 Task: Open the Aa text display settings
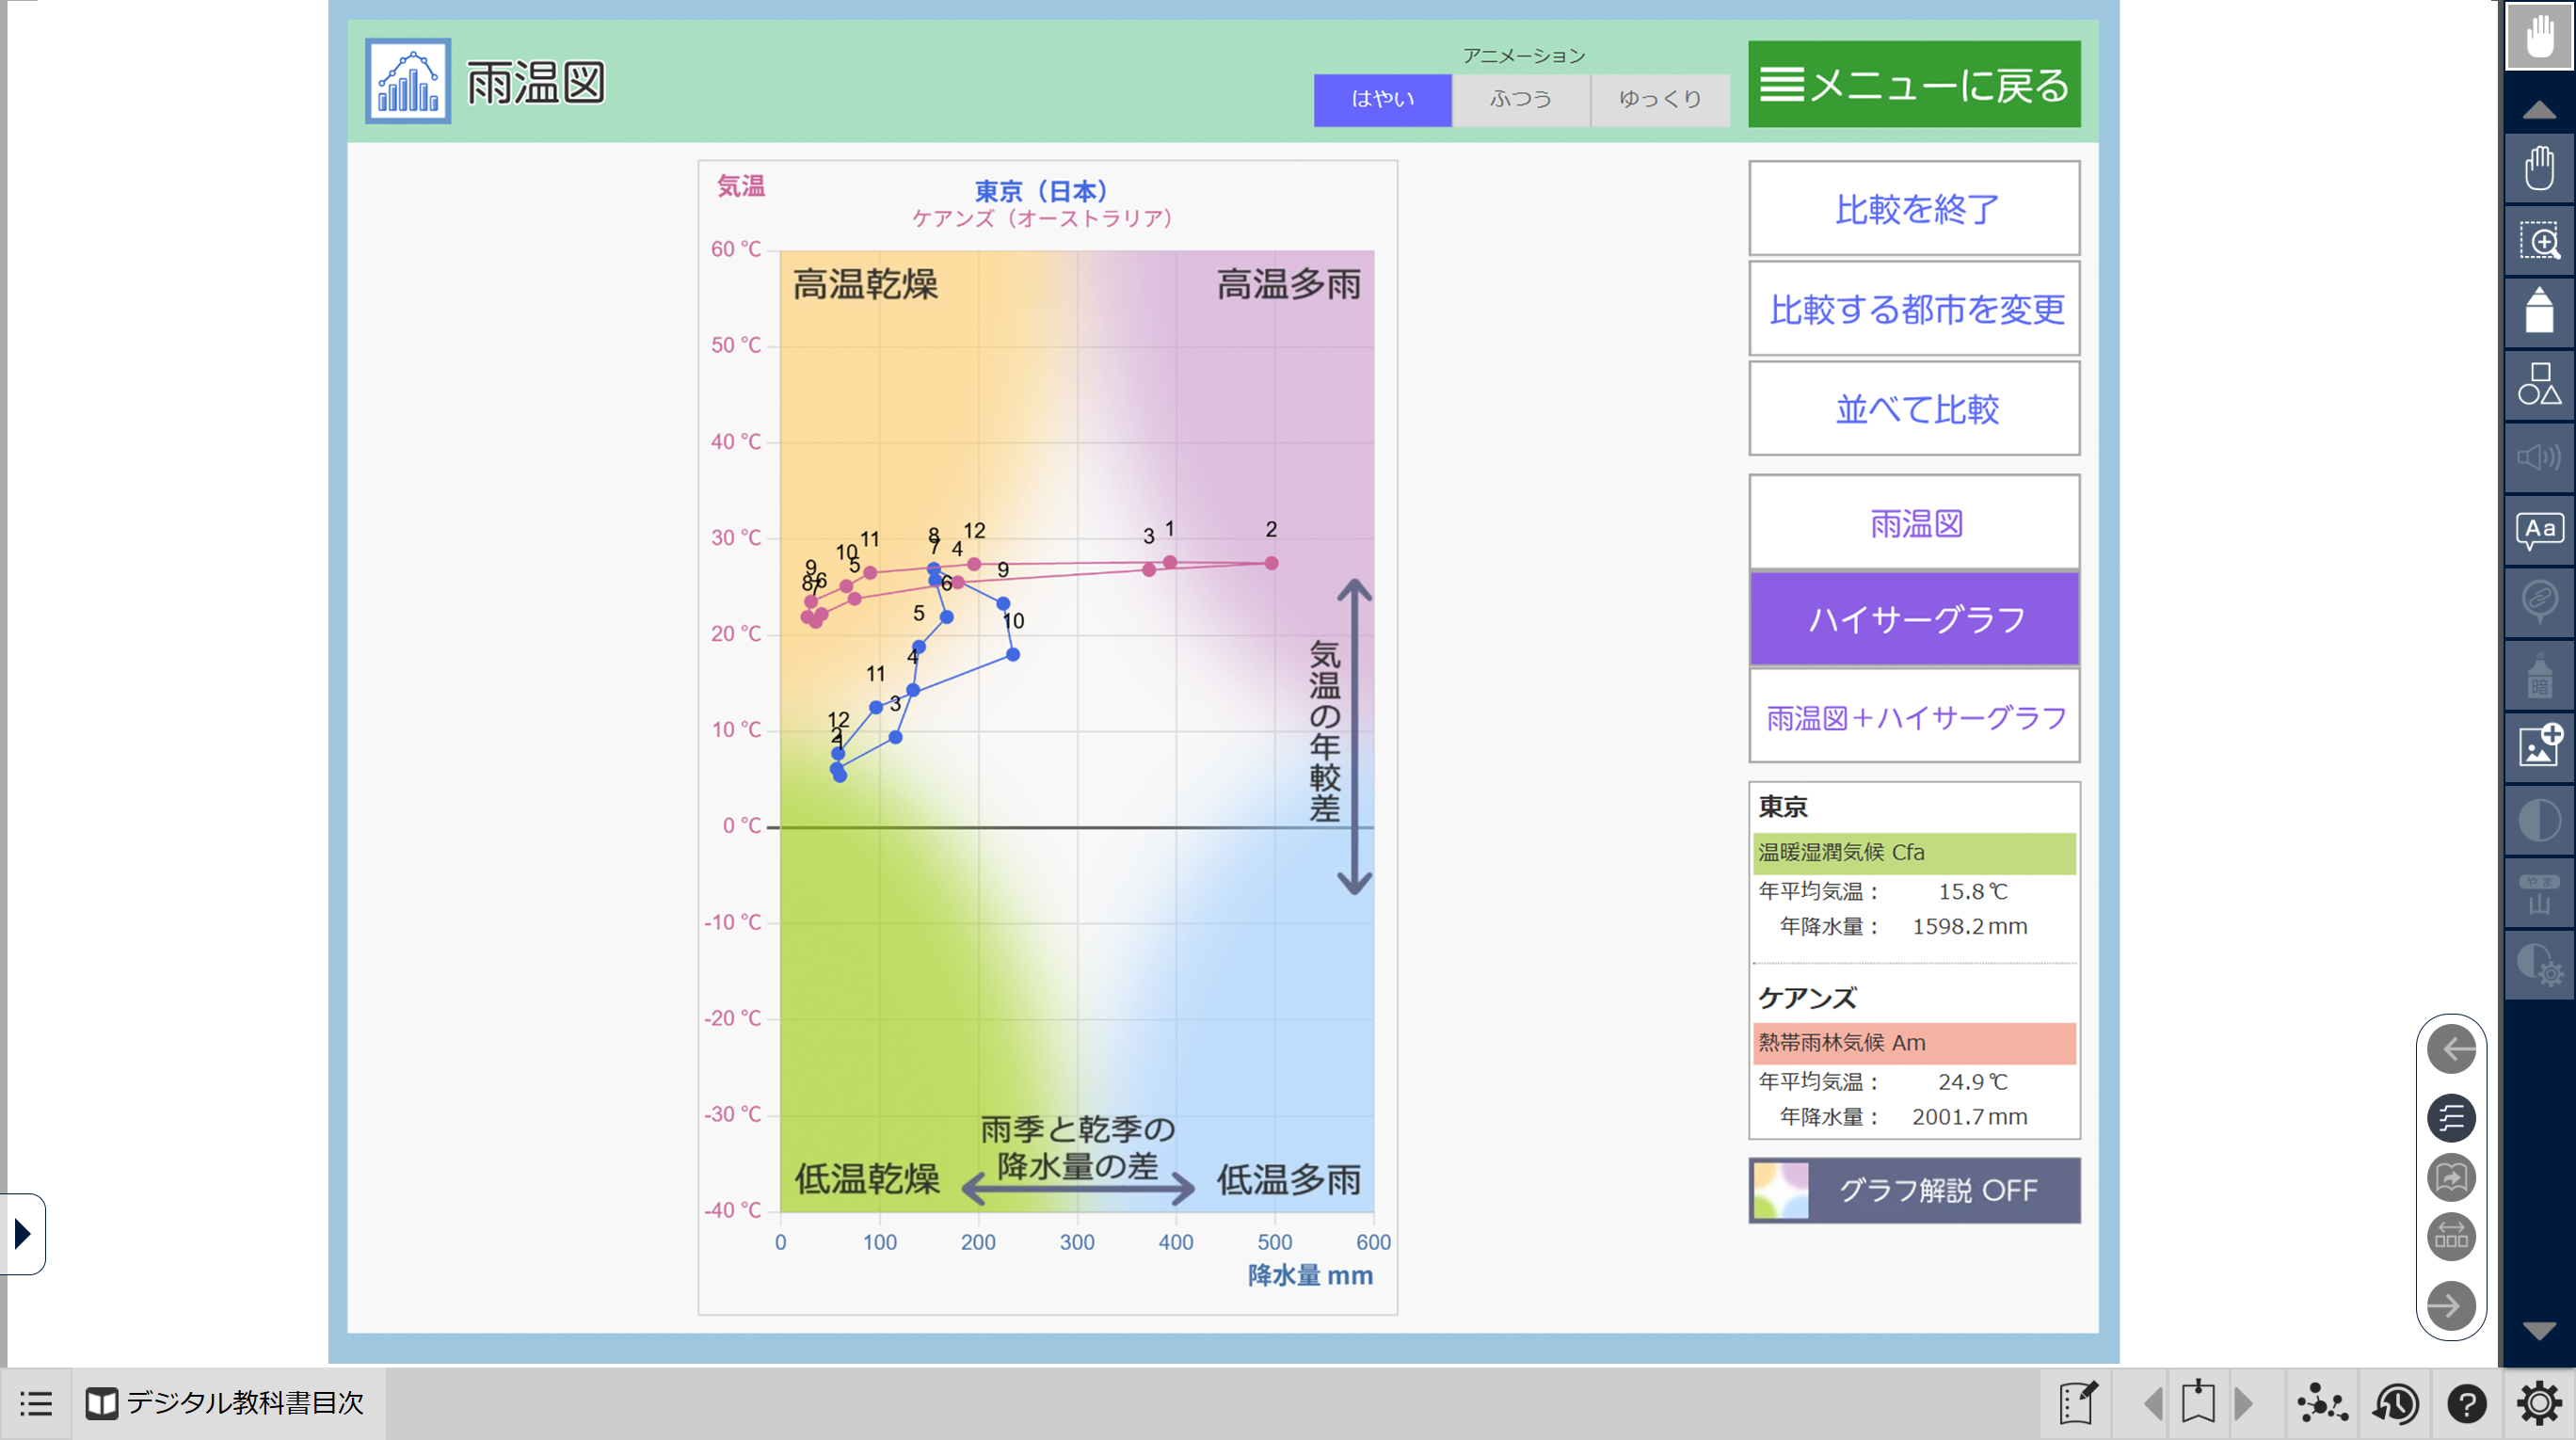coord(2538,529)
